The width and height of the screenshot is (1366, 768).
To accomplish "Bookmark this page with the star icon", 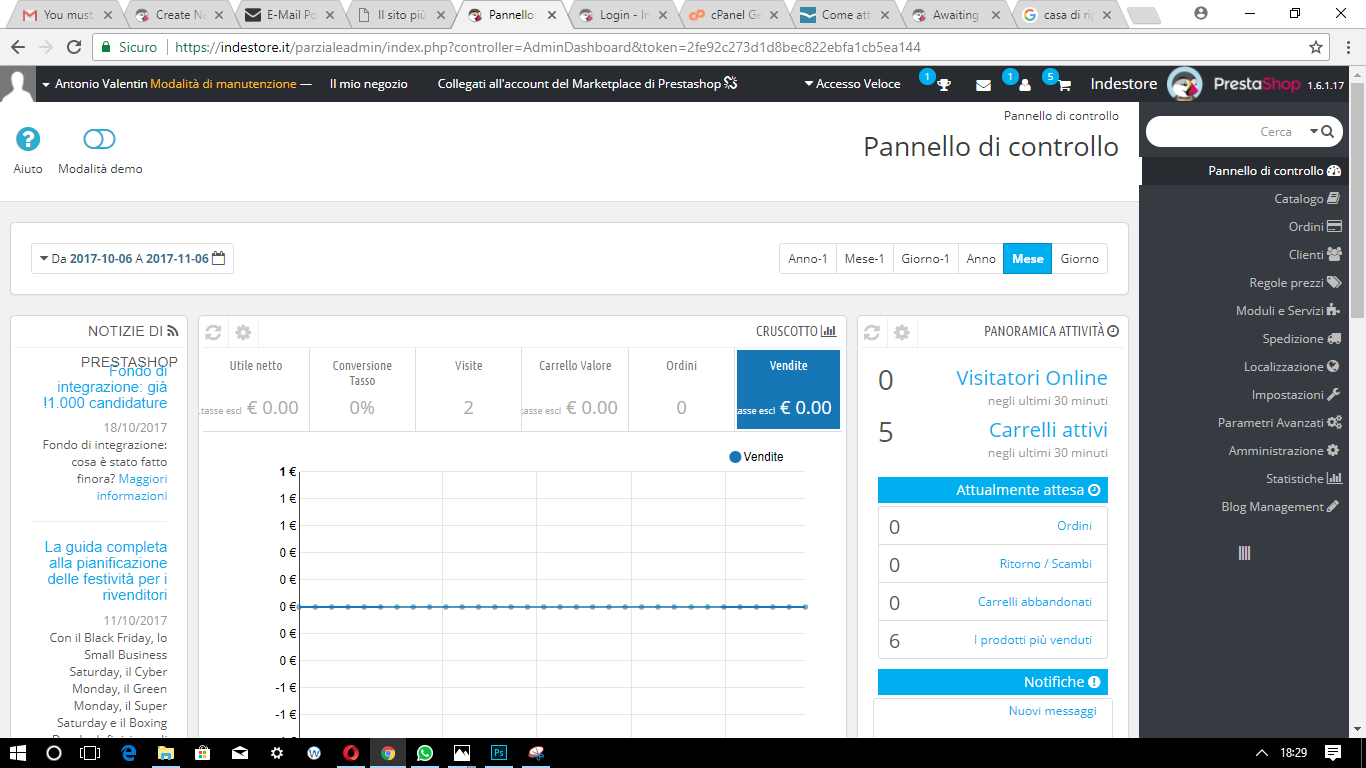I will (x=1316, y=47).
